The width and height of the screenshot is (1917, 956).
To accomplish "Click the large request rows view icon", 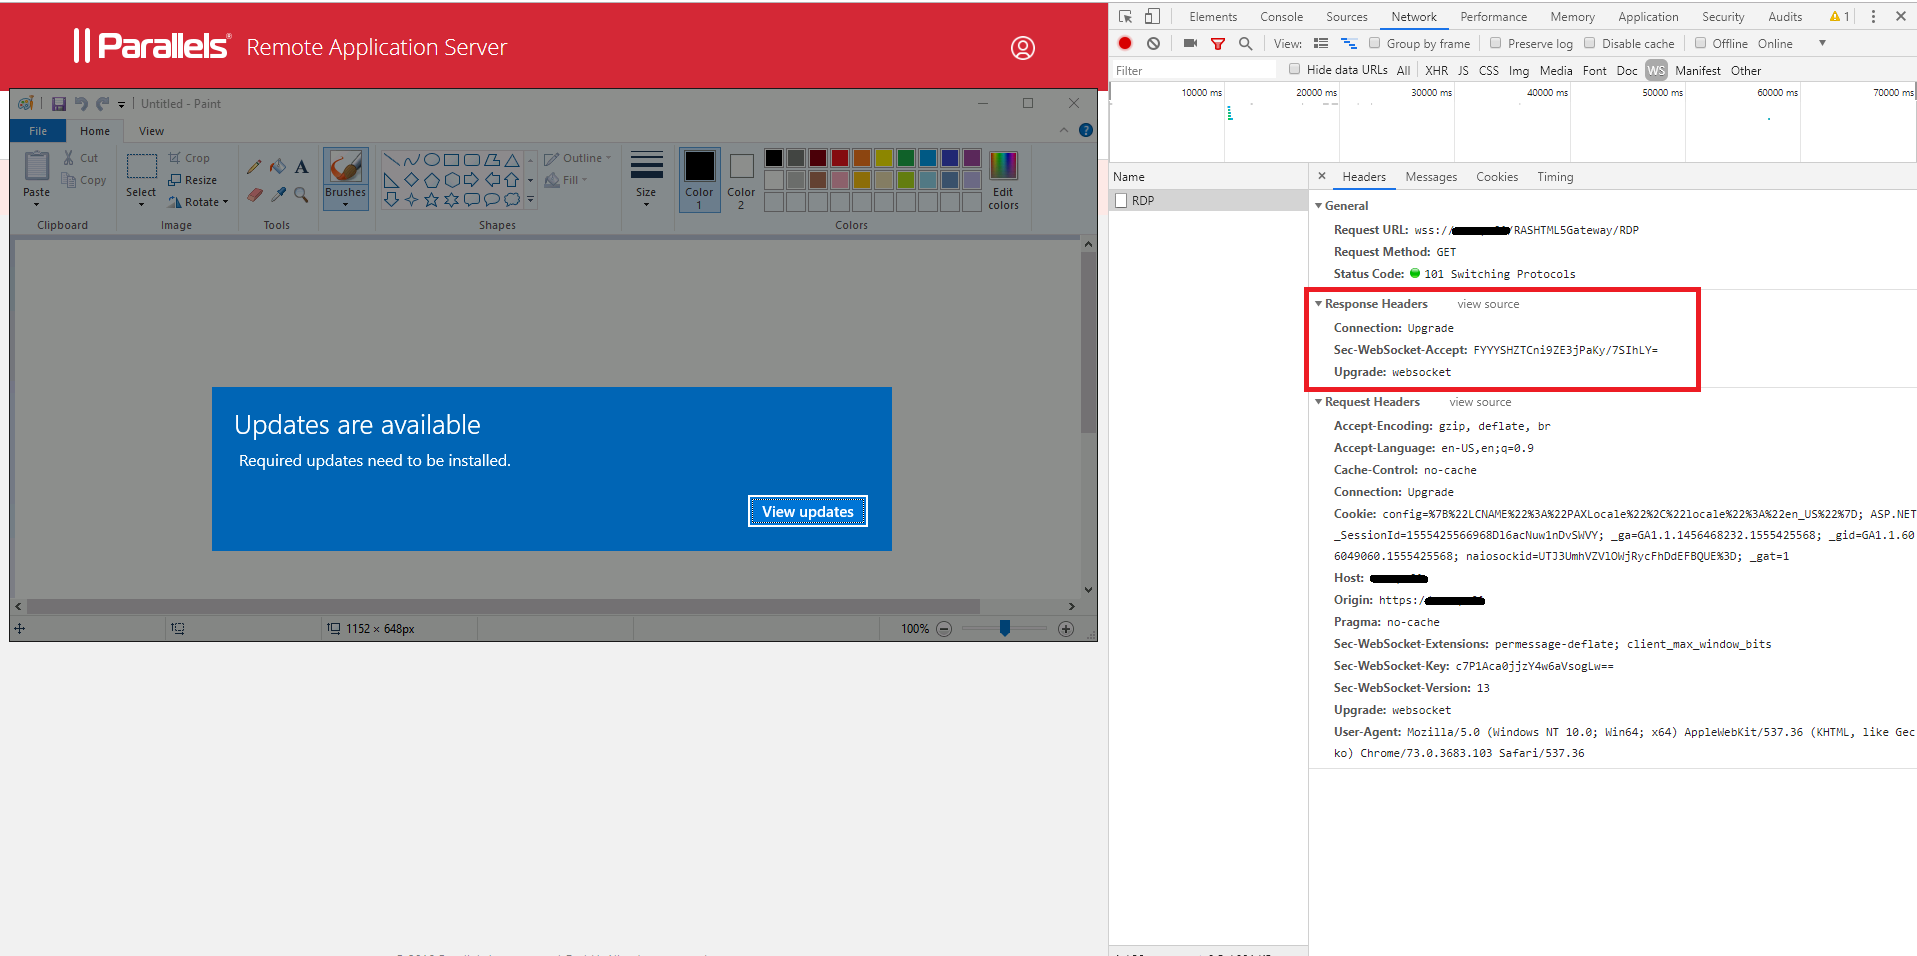I will pyautogui.click(x=1321, y=43).
